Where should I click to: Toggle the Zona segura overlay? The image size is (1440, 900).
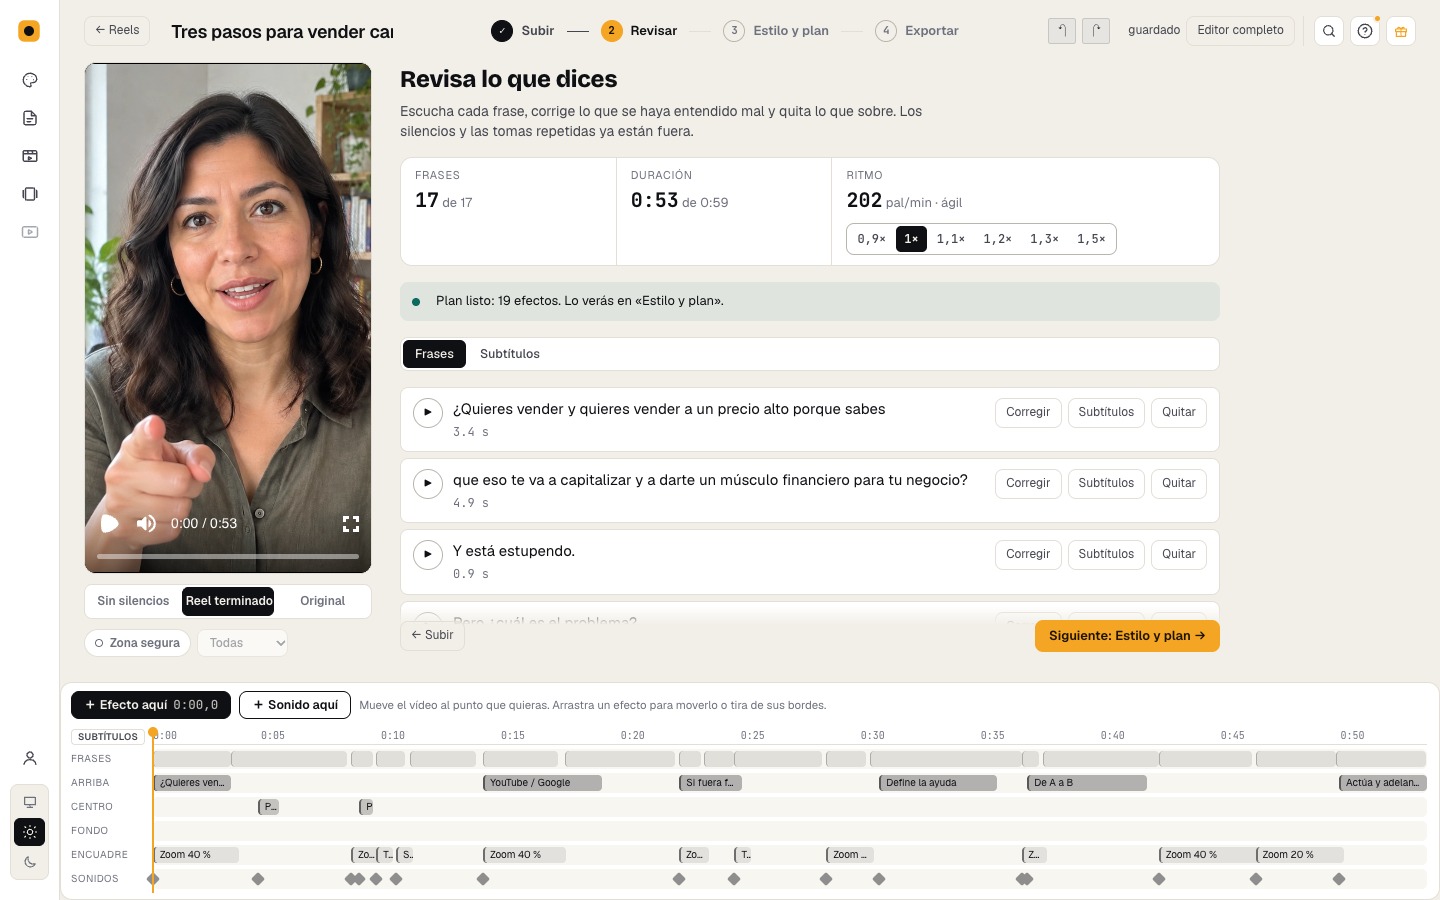[137, 643]
